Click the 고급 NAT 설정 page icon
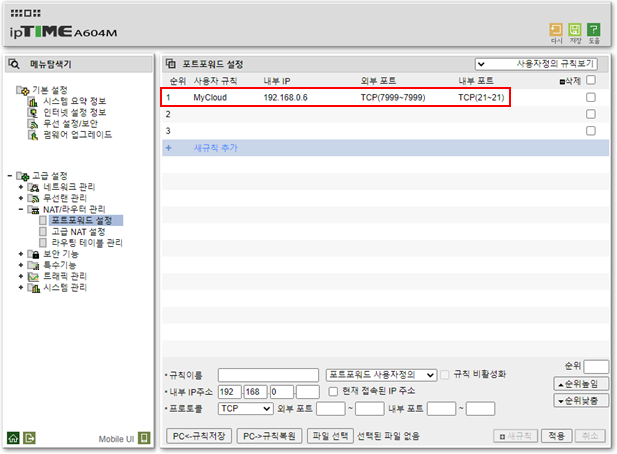 43,231
